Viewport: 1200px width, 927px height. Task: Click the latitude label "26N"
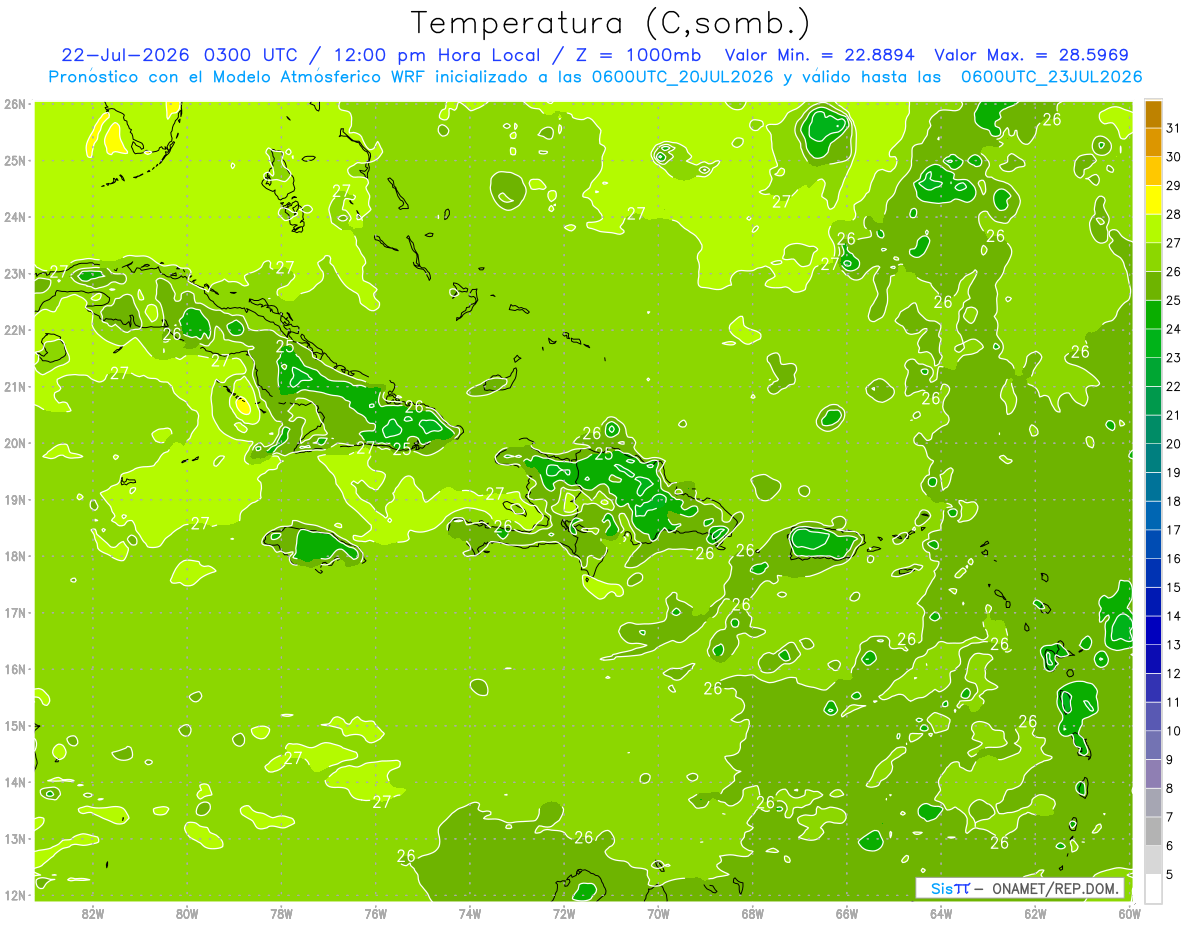(15, 104)
